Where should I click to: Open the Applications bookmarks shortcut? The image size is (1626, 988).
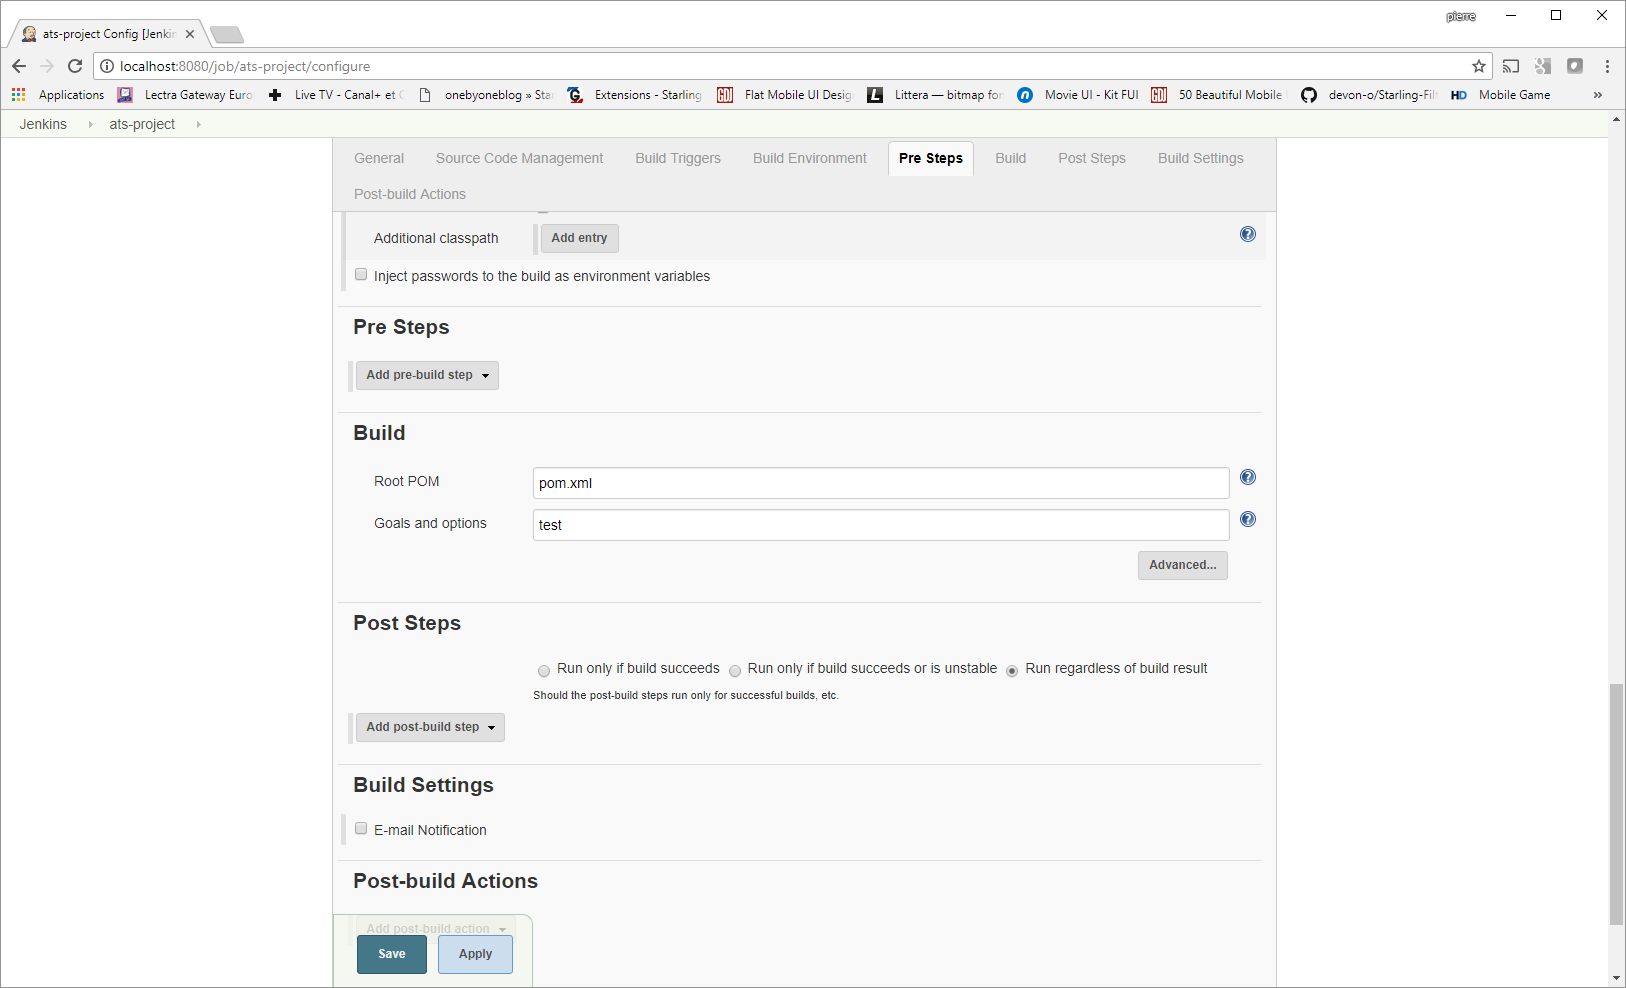pyautogui.click(x=58, y=95)
